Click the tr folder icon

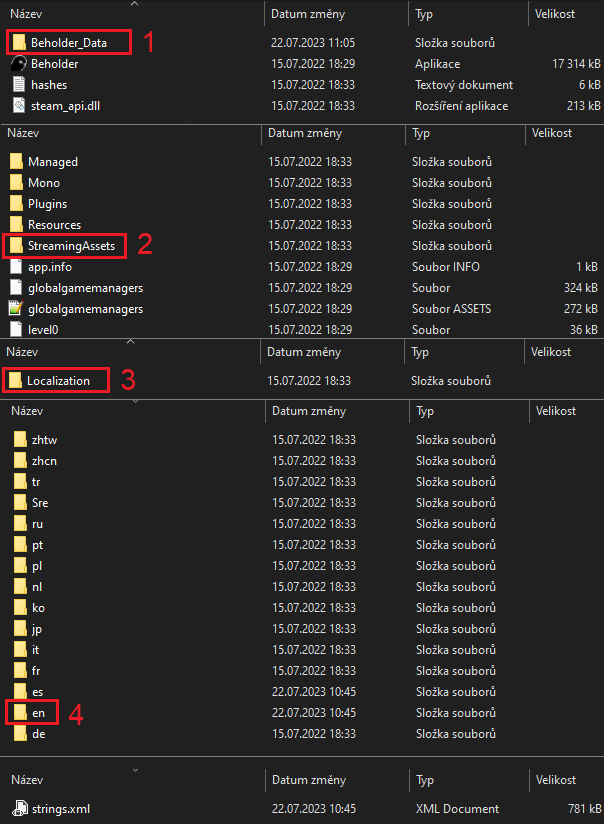[x=20, y=481]
